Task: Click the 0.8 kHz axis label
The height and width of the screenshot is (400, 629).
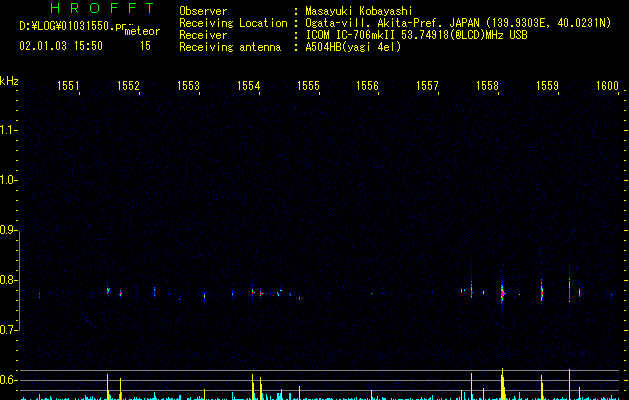Action: tap(9, 280)
